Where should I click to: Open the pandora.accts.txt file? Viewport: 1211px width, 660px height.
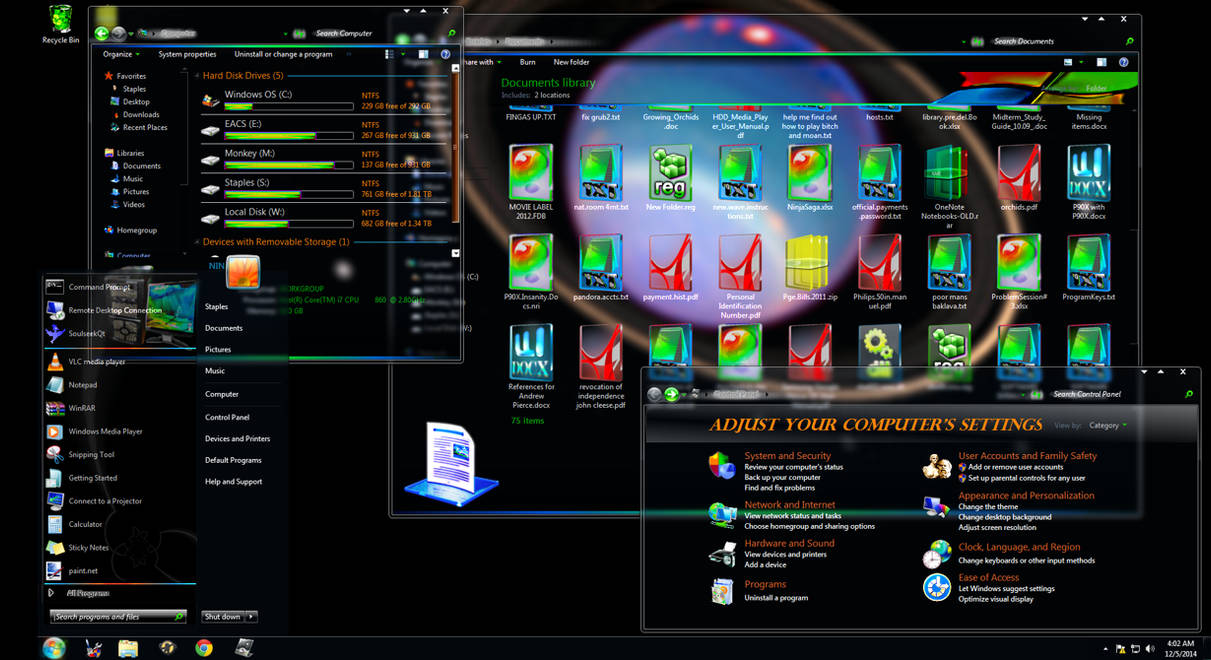coord(601,262)
